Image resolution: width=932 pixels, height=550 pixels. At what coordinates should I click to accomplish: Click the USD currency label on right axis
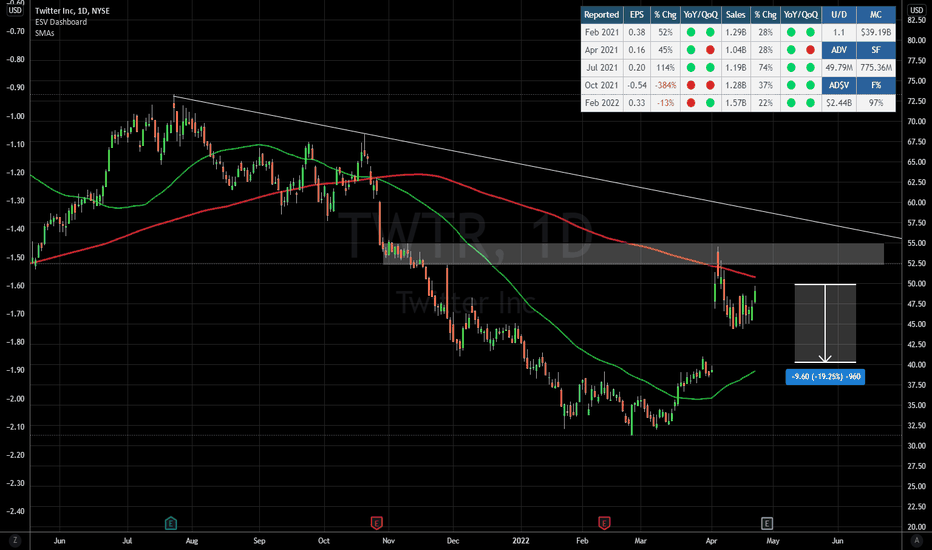[917, 10]
